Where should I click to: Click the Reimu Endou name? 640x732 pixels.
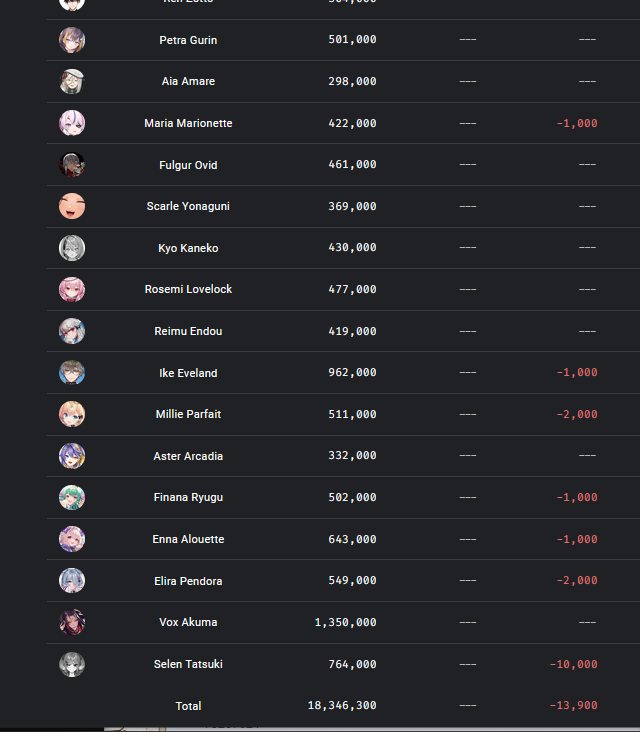[188, 331]
